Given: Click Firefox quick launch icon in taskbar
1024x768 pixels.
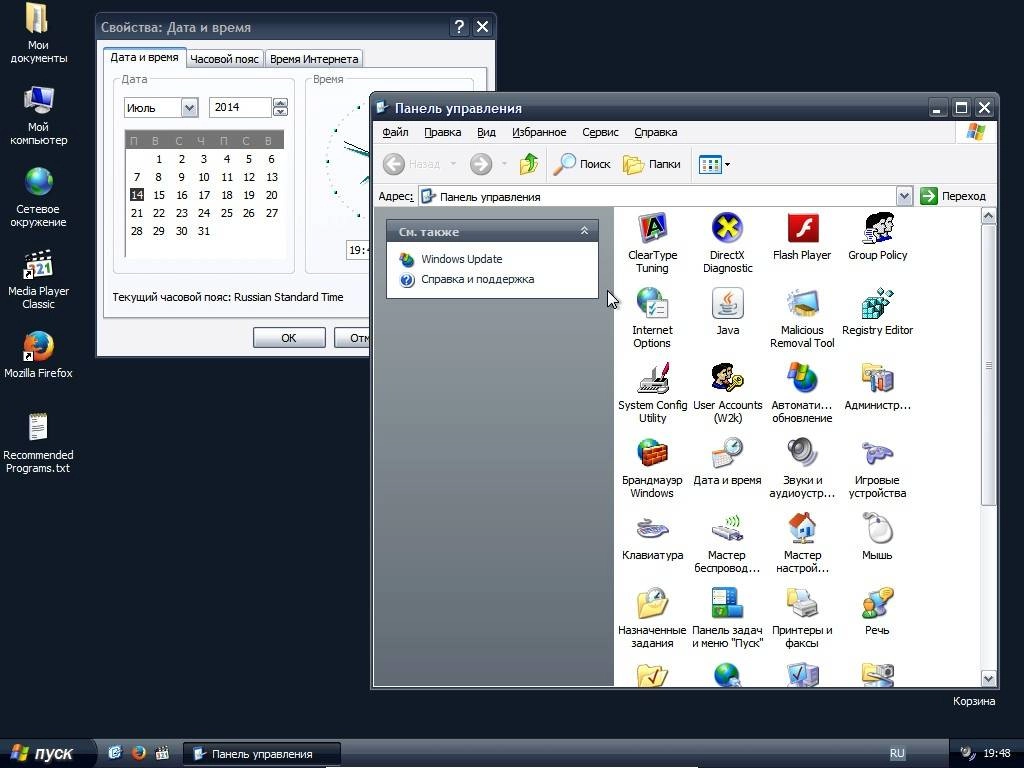Looking at the screenshot, I should click(138, 752).
